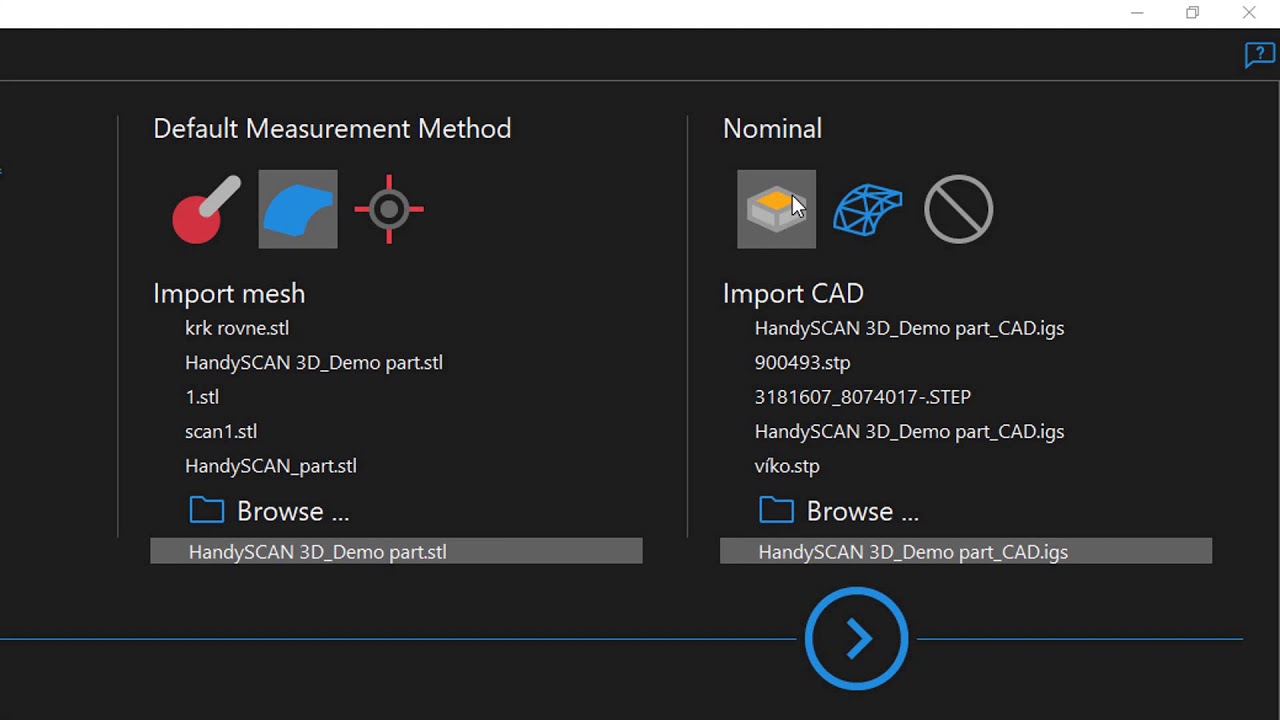Select víko.stp CAD file
The height and width of the screenshot is (720, 1280).
point(787,465)
